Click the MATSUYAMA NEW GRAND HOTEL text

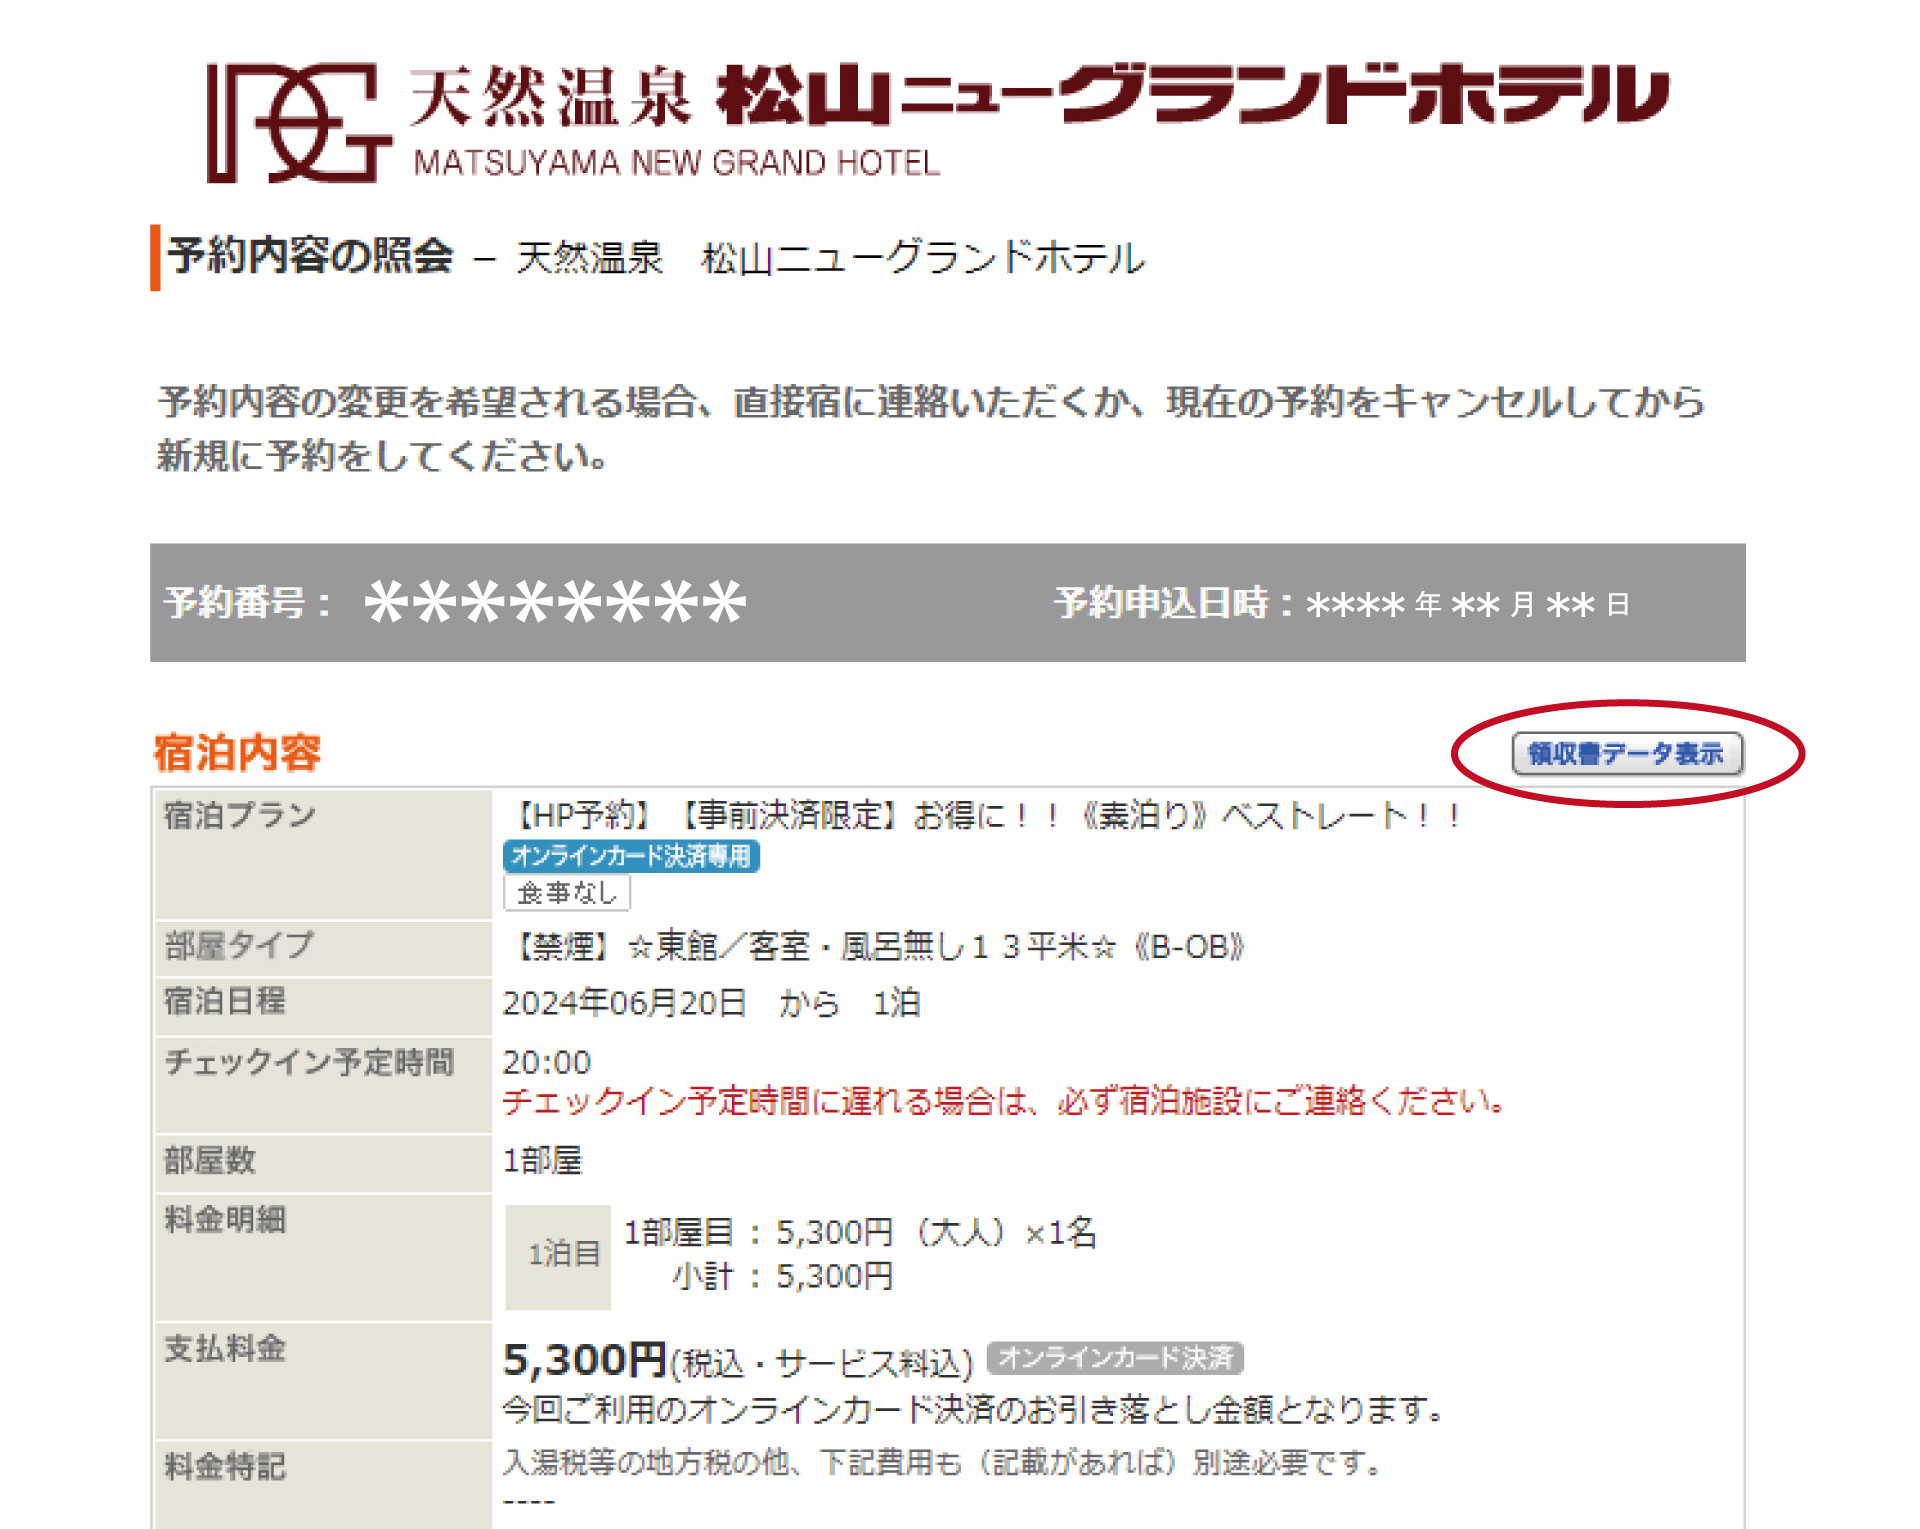tap(676, 163)
